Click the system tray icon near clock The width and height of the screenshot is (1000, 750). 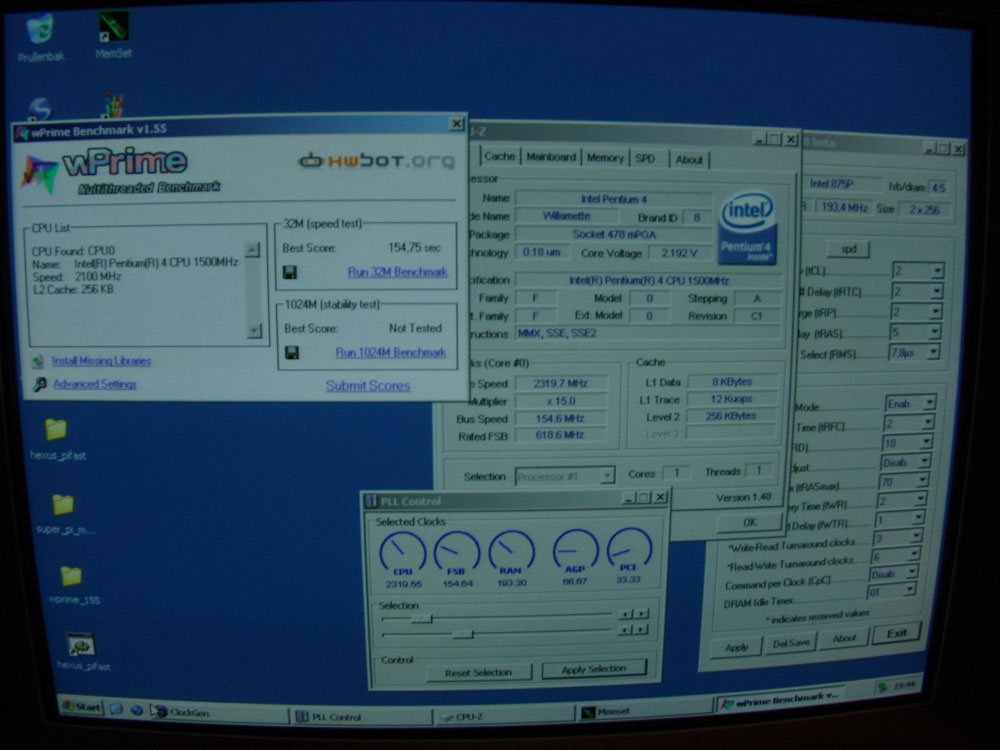883,687
